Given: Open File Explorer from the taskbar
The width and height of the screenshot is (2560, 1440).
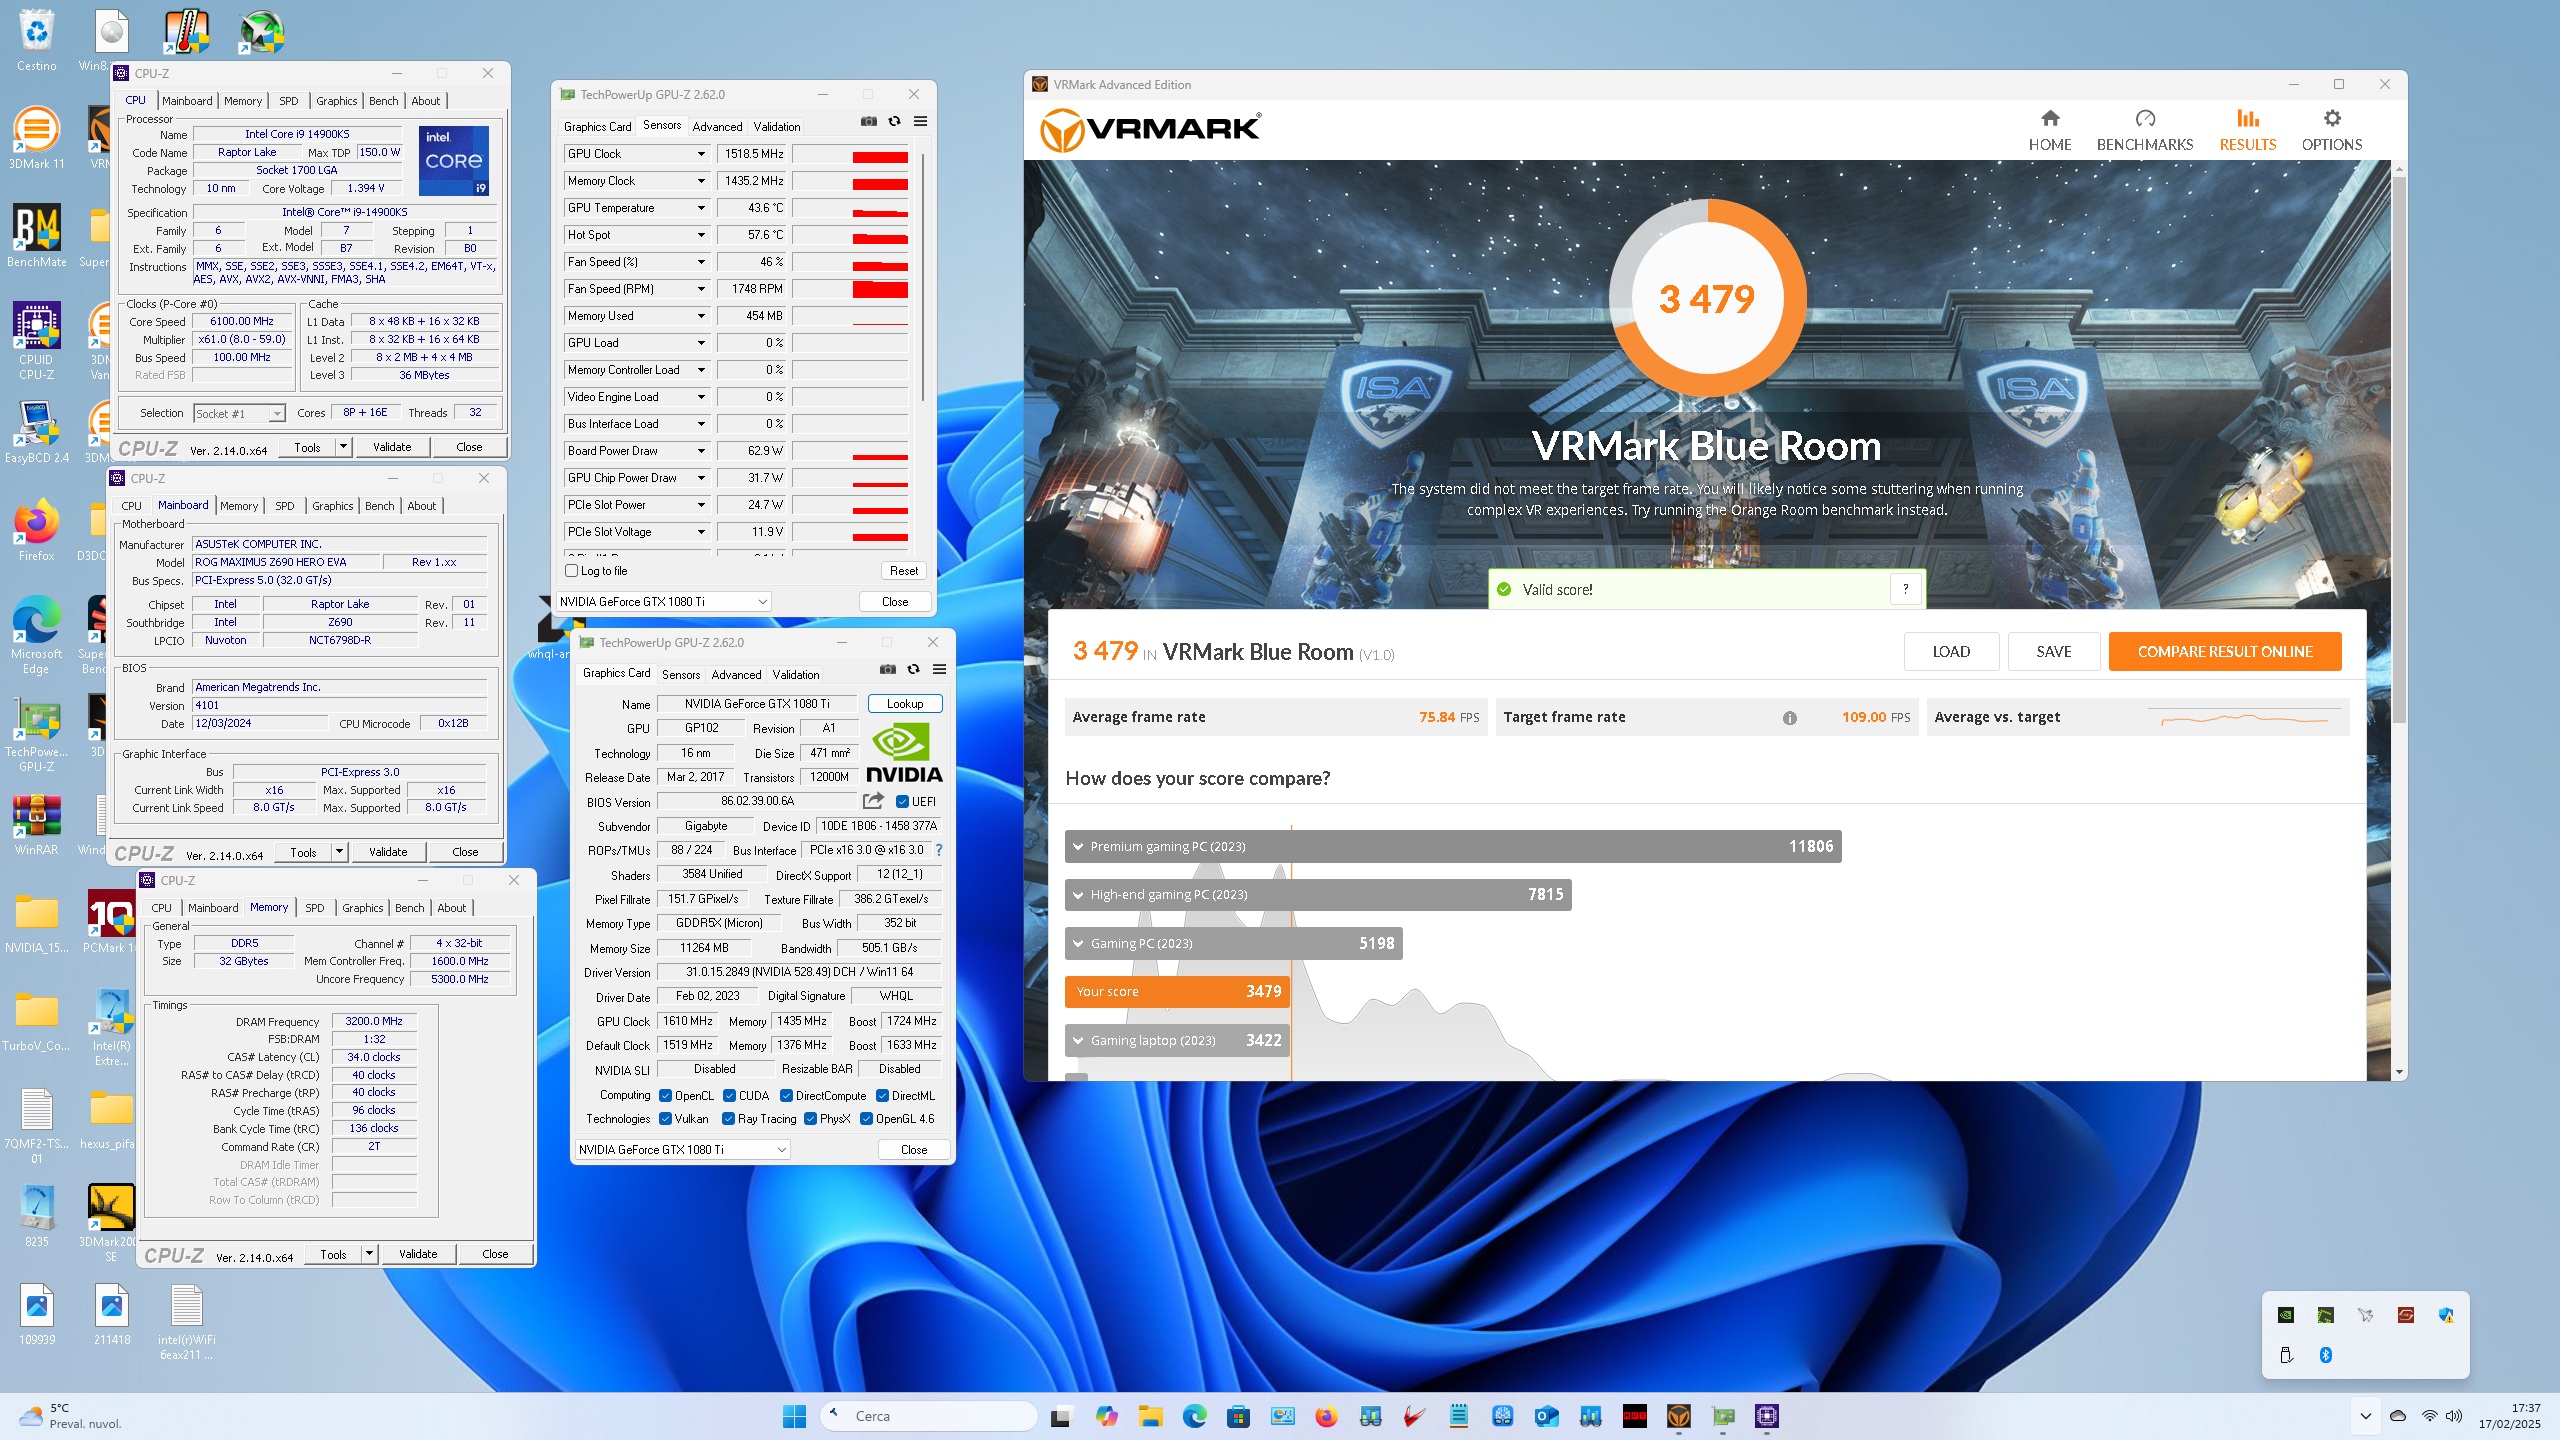Looking at the screenshot, I should [x=1150, y=1416].
